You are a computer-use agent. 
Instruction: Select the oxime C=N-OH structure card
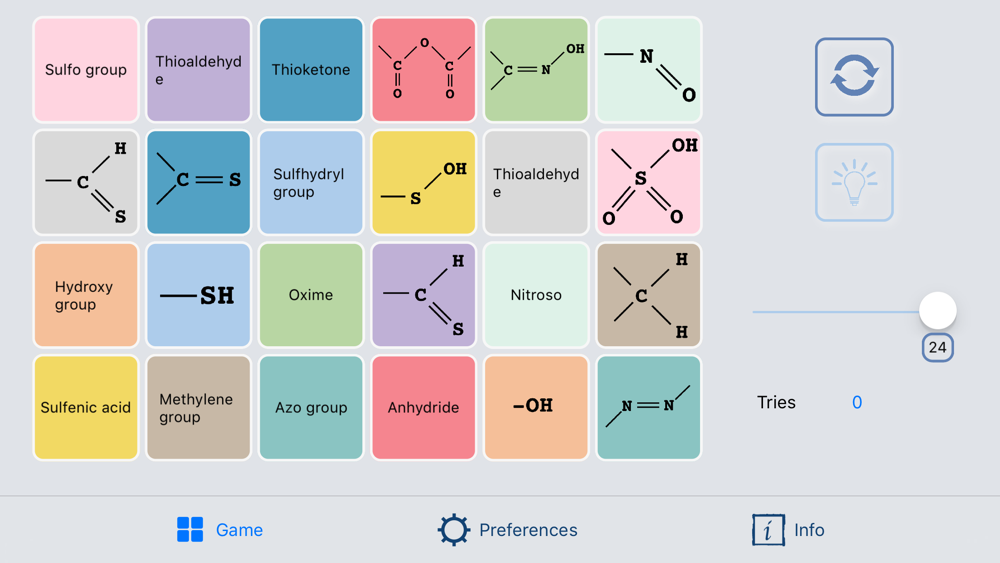click(x=536, y=69)
